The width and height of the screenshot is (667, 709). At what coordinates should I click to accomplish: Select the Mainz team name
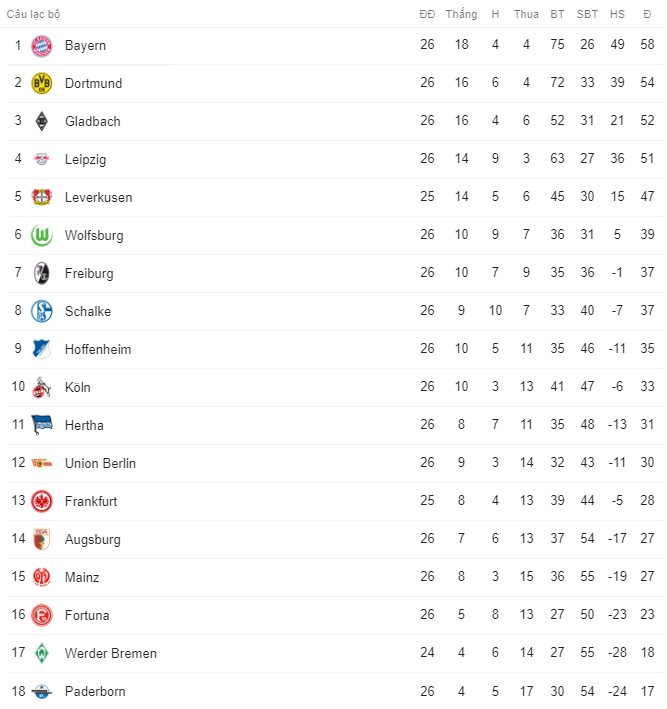[x=82, y=578]
